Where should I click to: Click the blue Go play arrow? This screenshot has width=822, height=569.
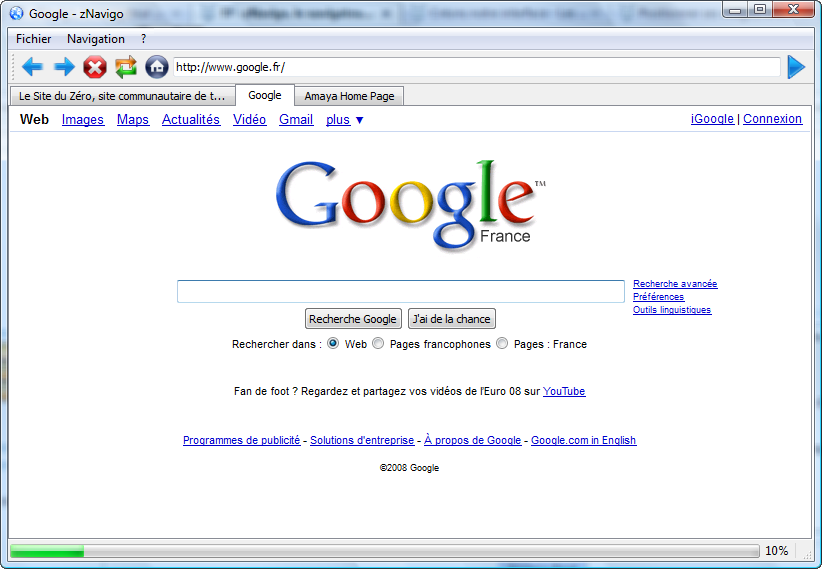[x=796, y=67]
